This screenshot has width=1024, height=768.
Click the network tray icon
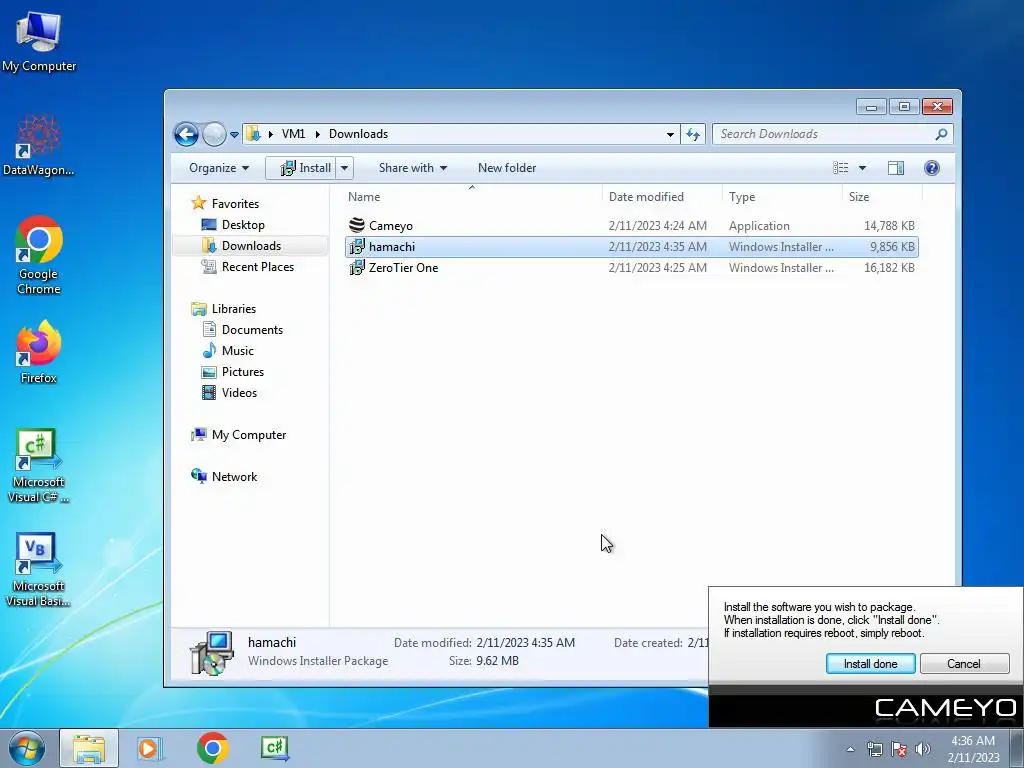click(874, 749)
